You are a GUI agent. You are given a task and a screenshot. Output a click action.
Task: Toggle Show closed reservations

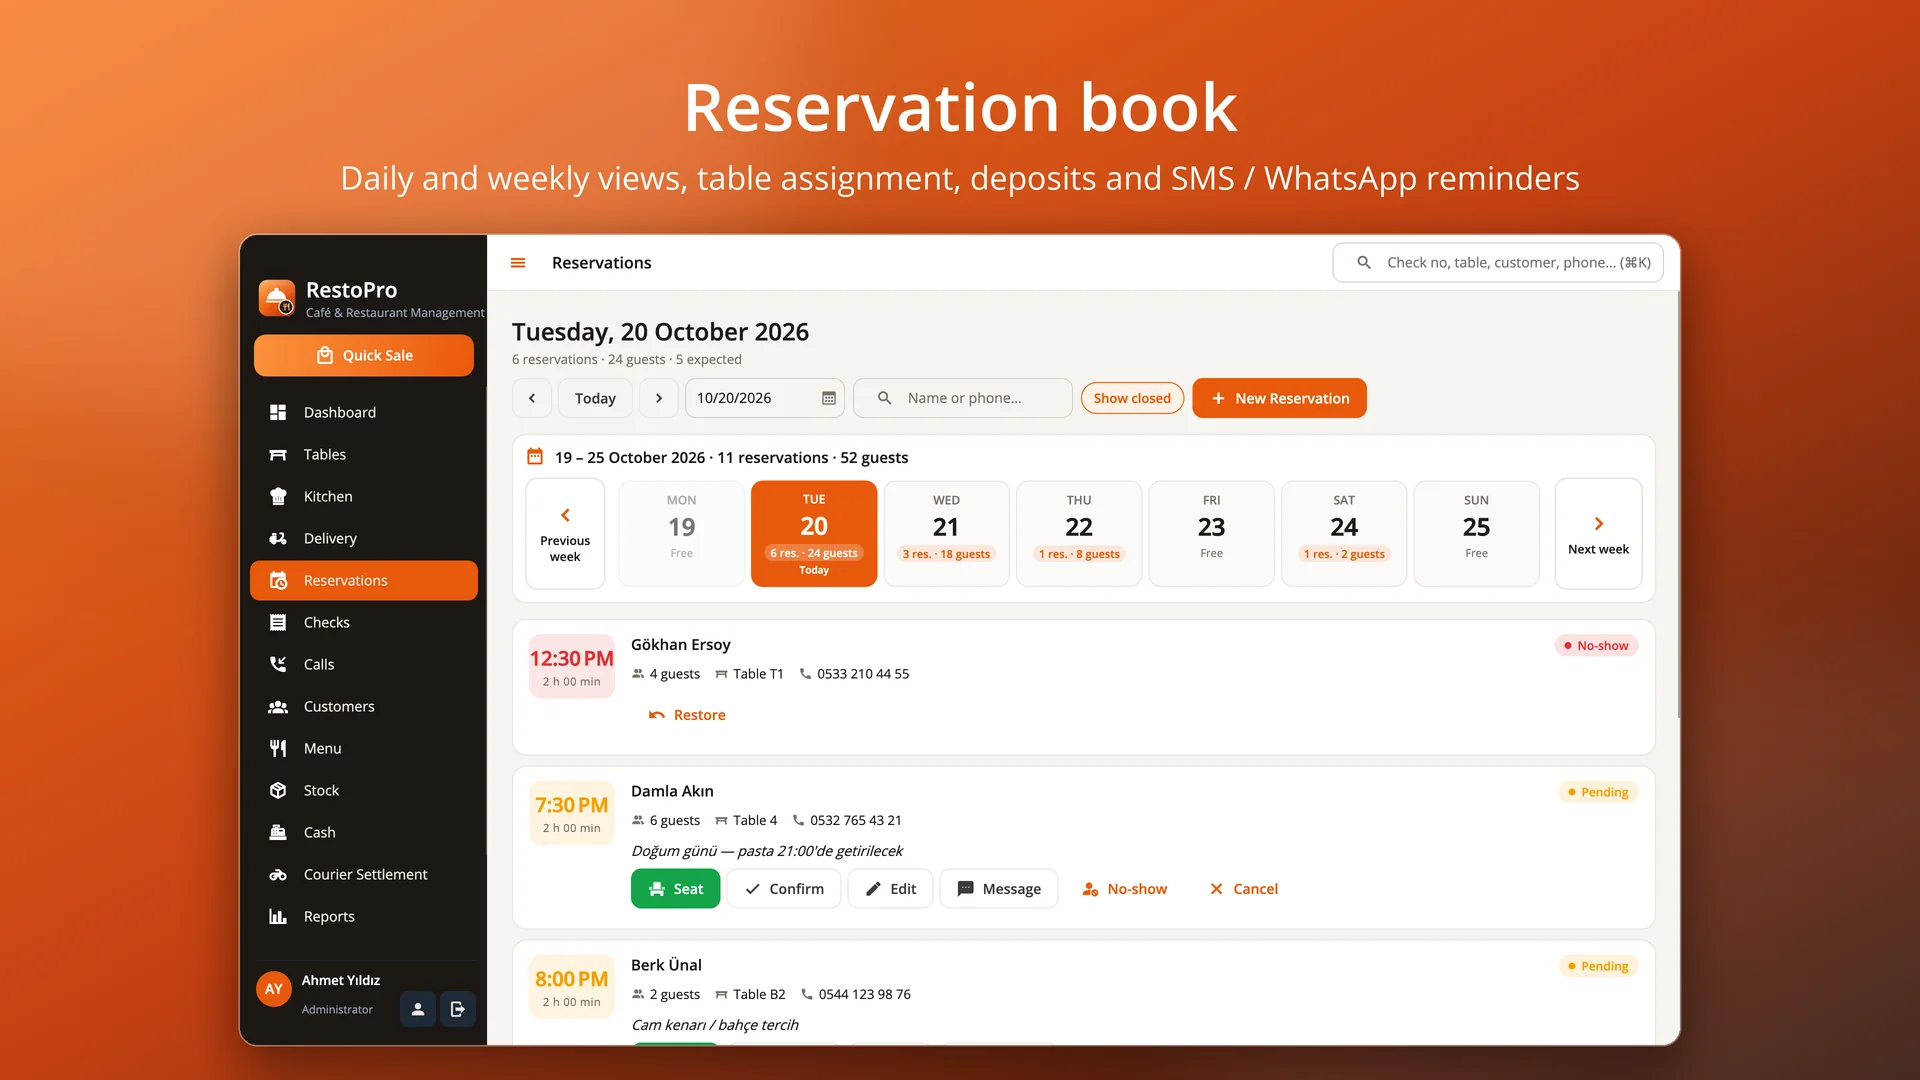1132,398
